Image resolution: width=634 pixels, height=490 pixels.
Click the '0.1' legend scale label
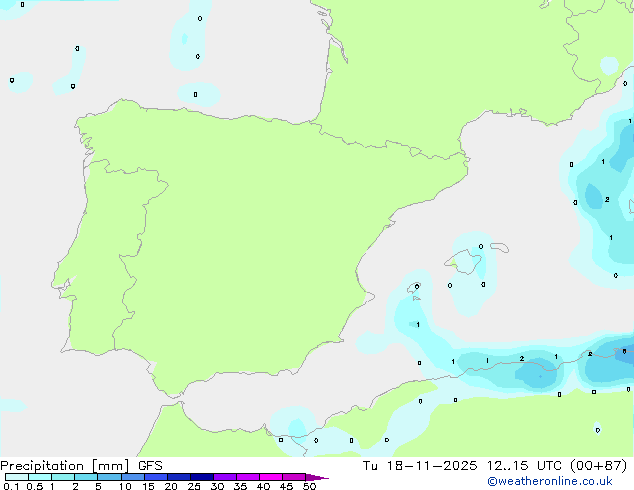11,486
